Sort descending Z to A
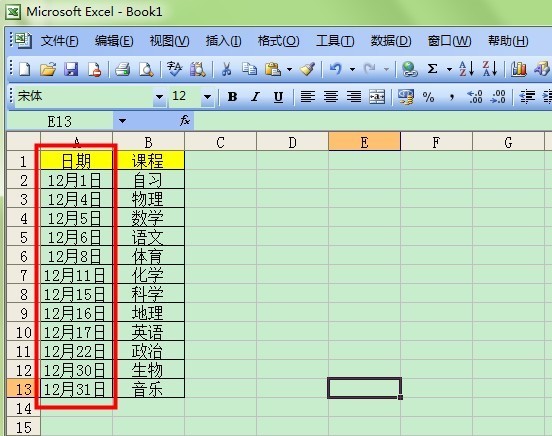 [490, 69]
